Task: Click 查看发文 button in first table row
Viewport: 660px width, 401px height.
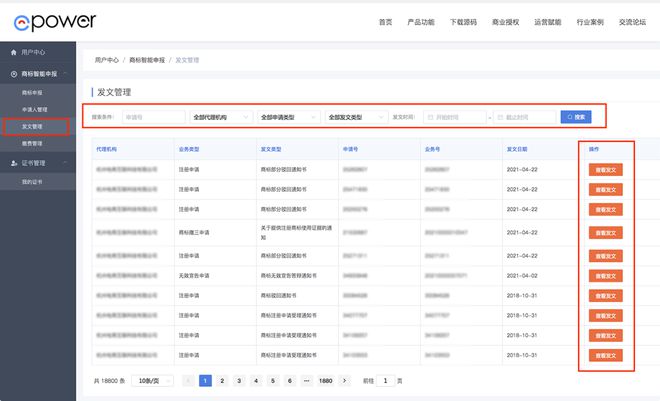Action: click(x=605, y=170)
